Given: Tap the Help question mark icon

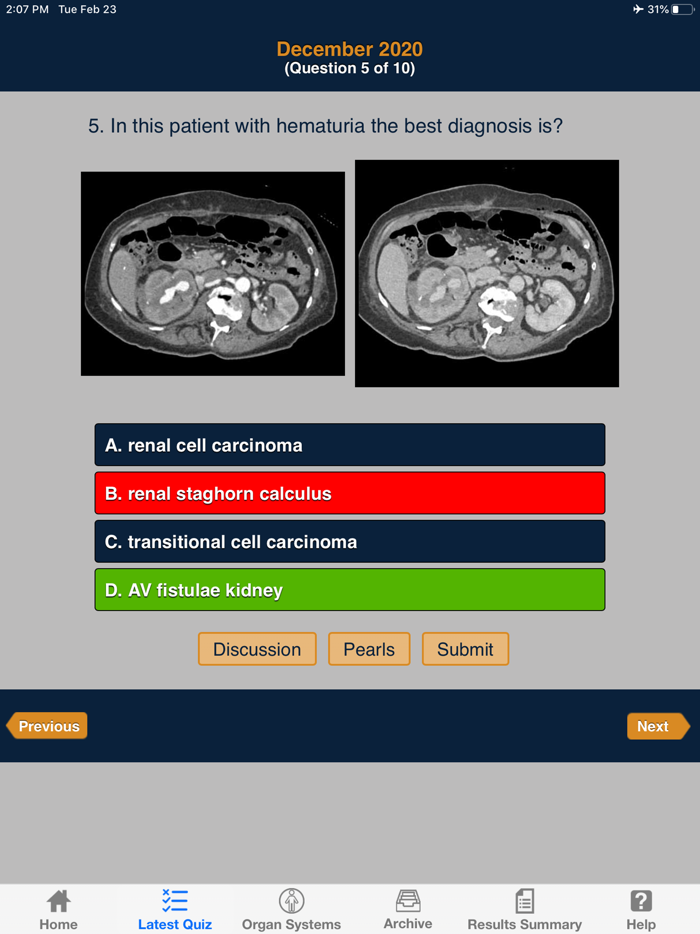Looking at the screenshot, I should (x=641, y=901).
